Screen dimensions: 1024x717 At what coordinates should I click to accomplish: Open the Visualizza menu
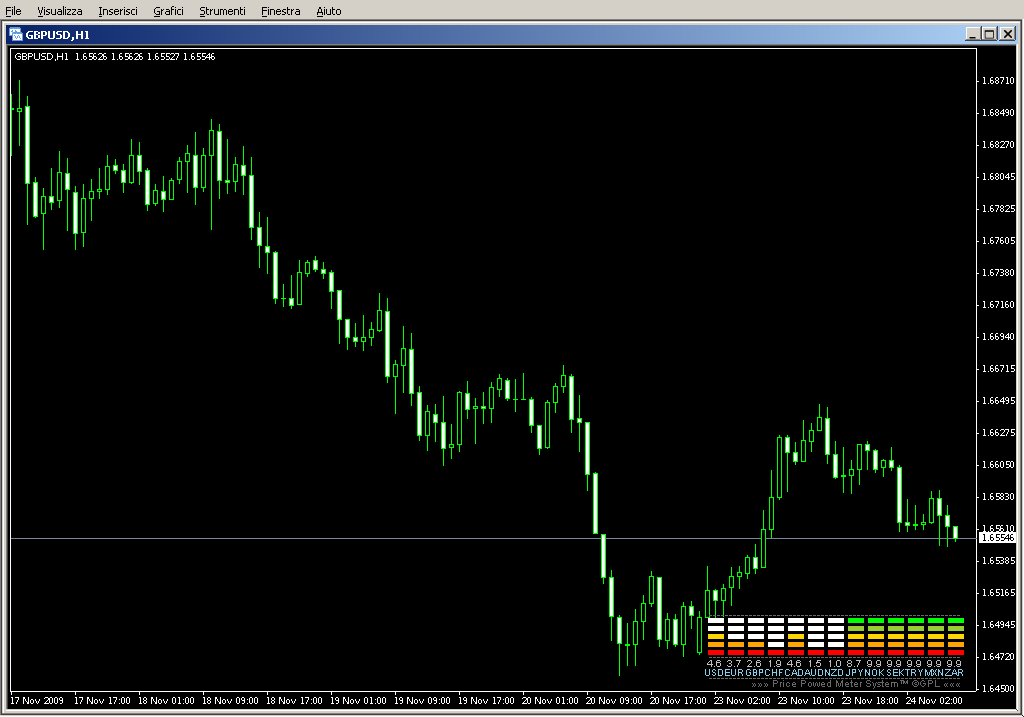point(59,11)
